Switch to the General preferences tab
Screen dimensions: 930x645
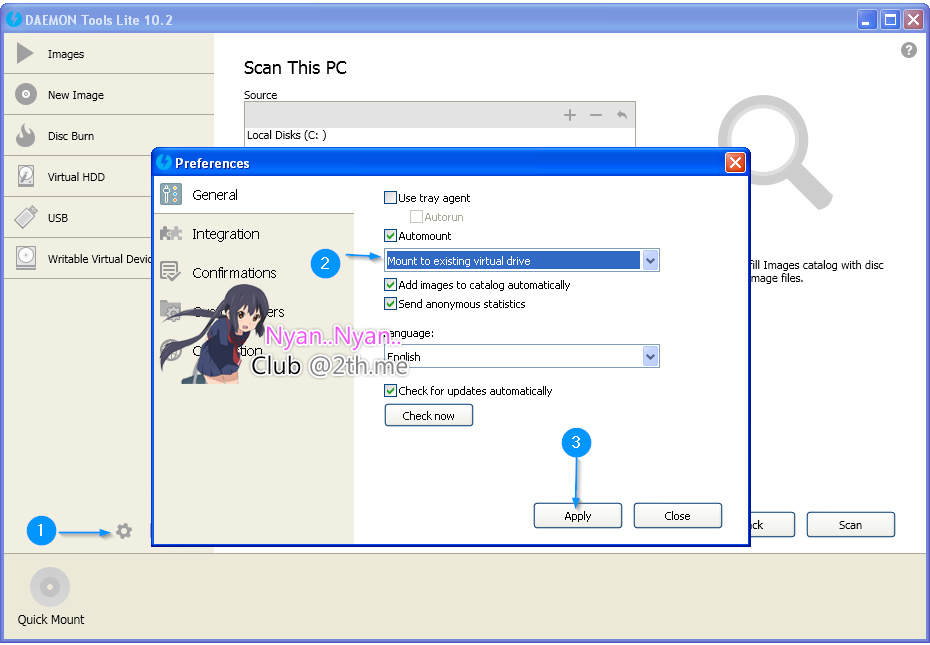[254, 195]
